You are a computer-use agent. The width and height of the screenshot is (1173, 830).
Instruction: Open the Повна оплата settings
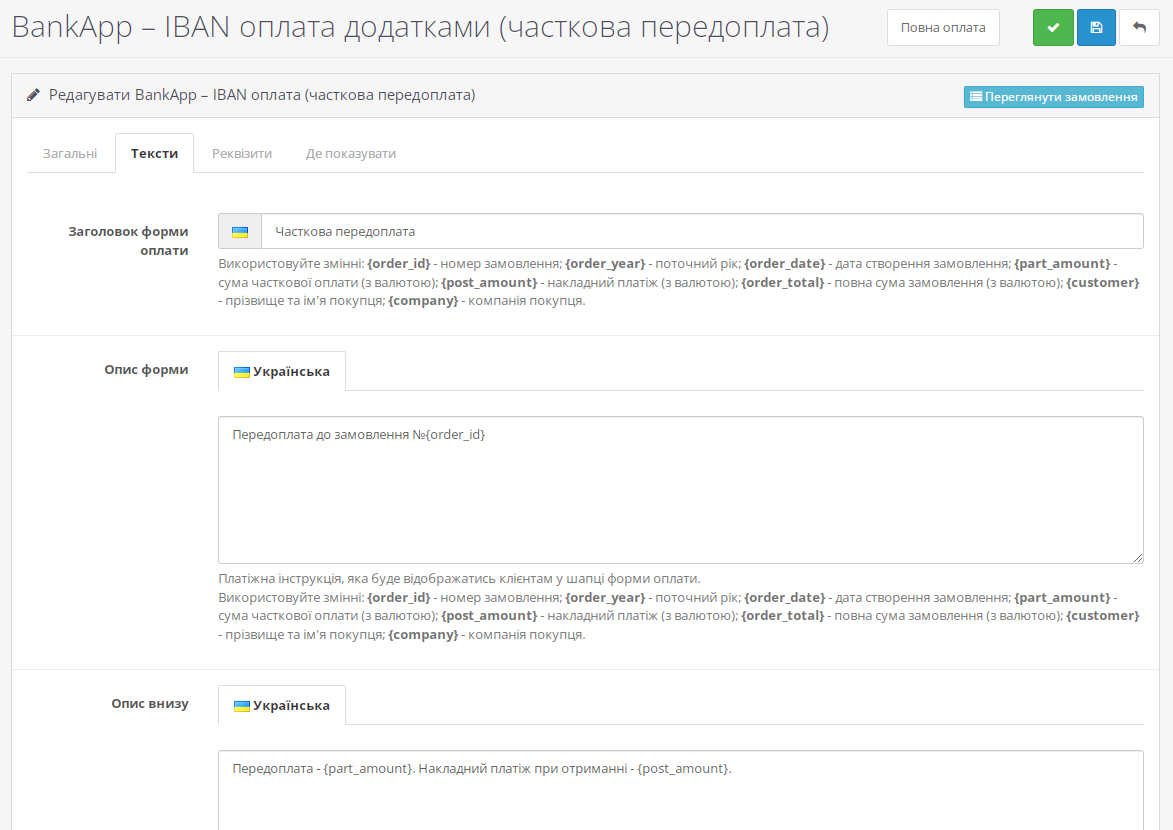point(943,28)
